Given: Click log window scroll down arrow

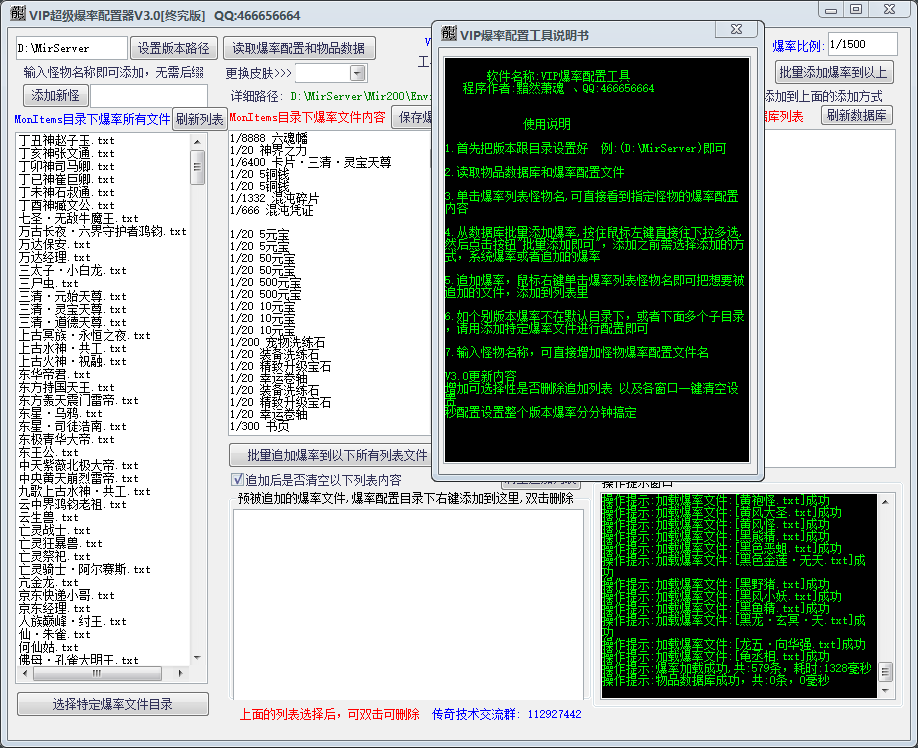Looking at the screenshot, I should (885, 691).
